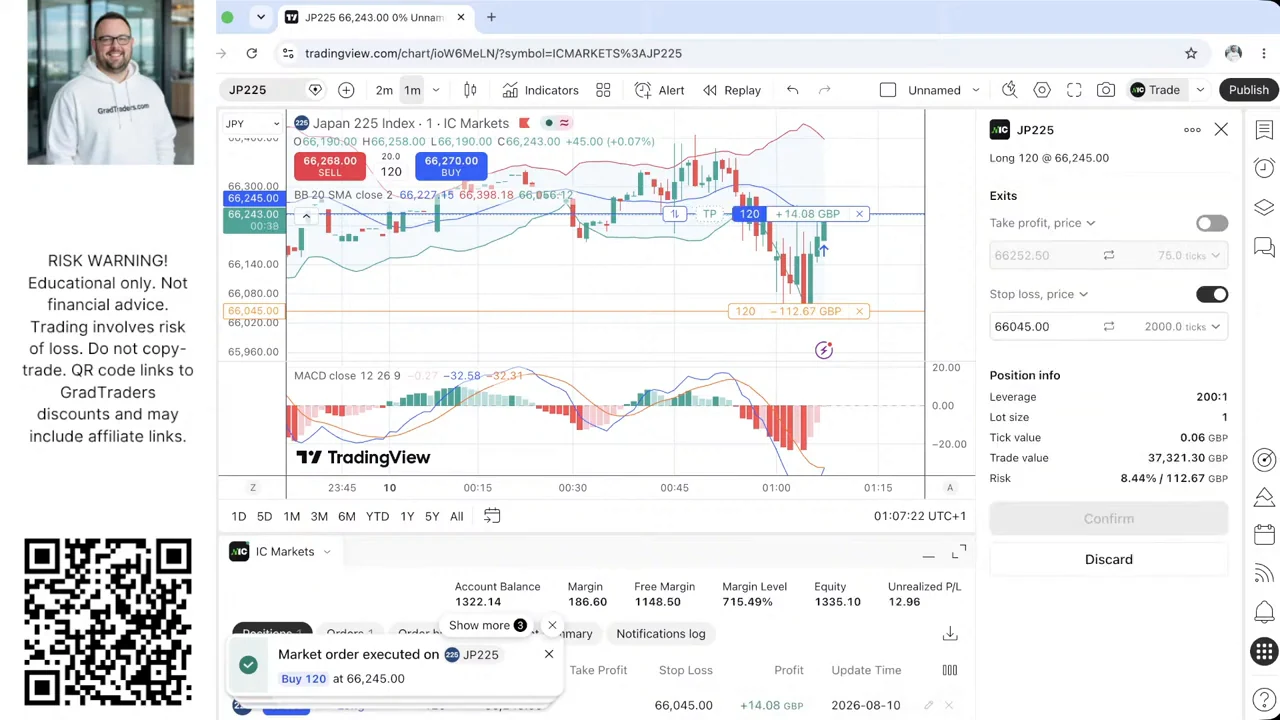Toggle the layout checkbox next to Unnamed
Image resolution: width=1280 pixels, height=720 pixels.
(888, 90)
